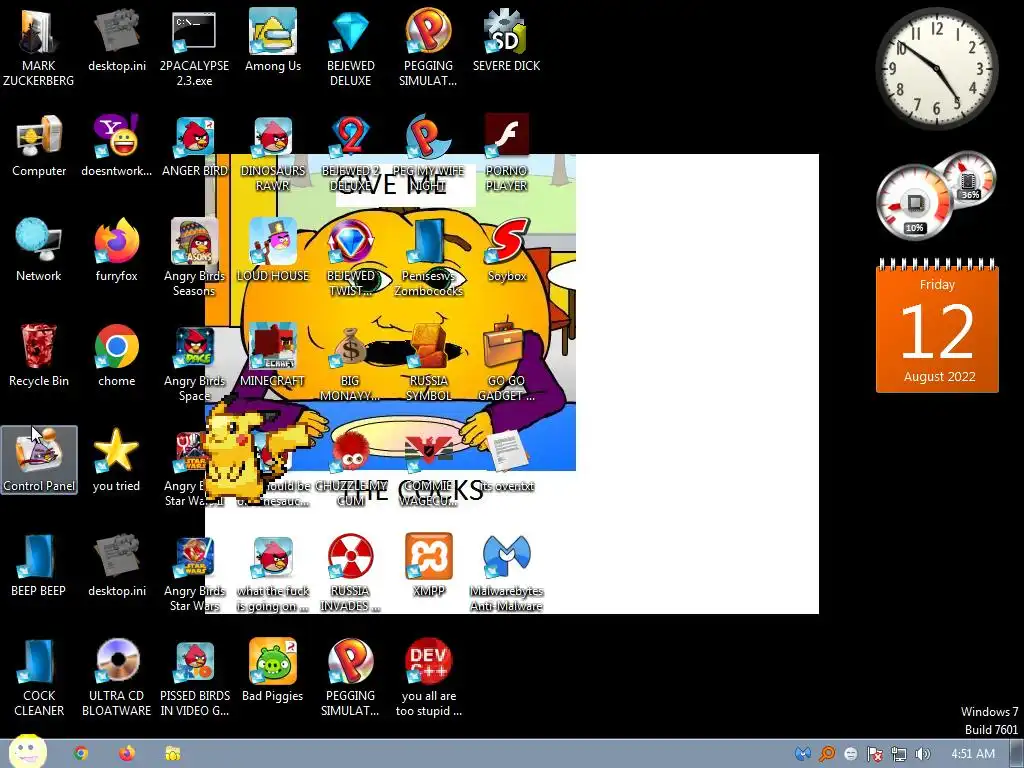
Task: Click the Show desktop strip at taskbar end
Action: pyautogui.click(x=1018, y=754)
